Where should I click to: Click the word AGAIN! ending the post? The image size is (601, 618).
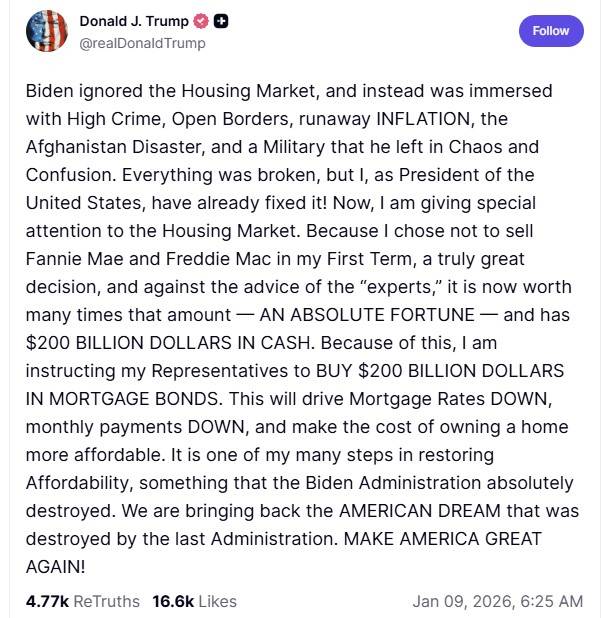56,566
